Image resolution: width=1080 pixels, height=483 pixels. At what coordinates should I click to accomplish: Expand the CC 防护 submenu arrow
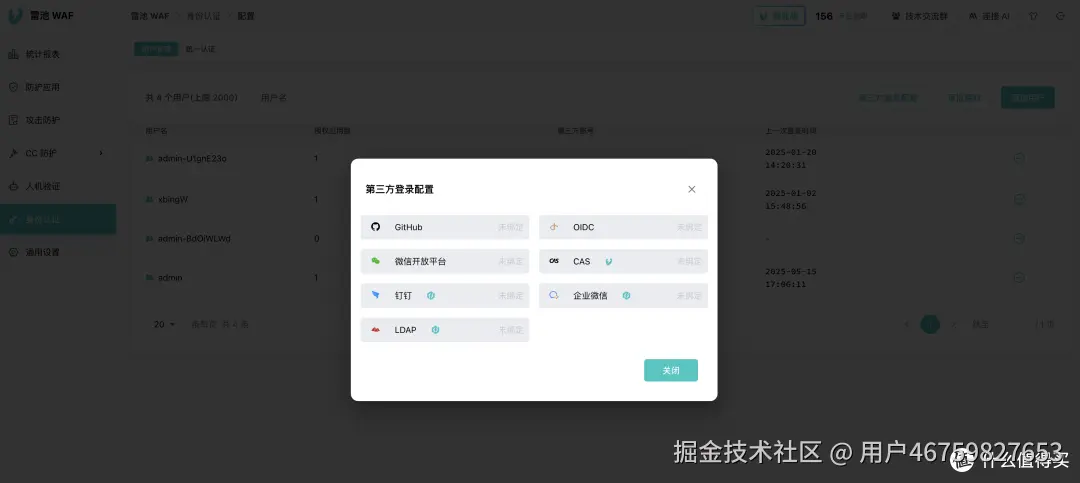(101, 153)
